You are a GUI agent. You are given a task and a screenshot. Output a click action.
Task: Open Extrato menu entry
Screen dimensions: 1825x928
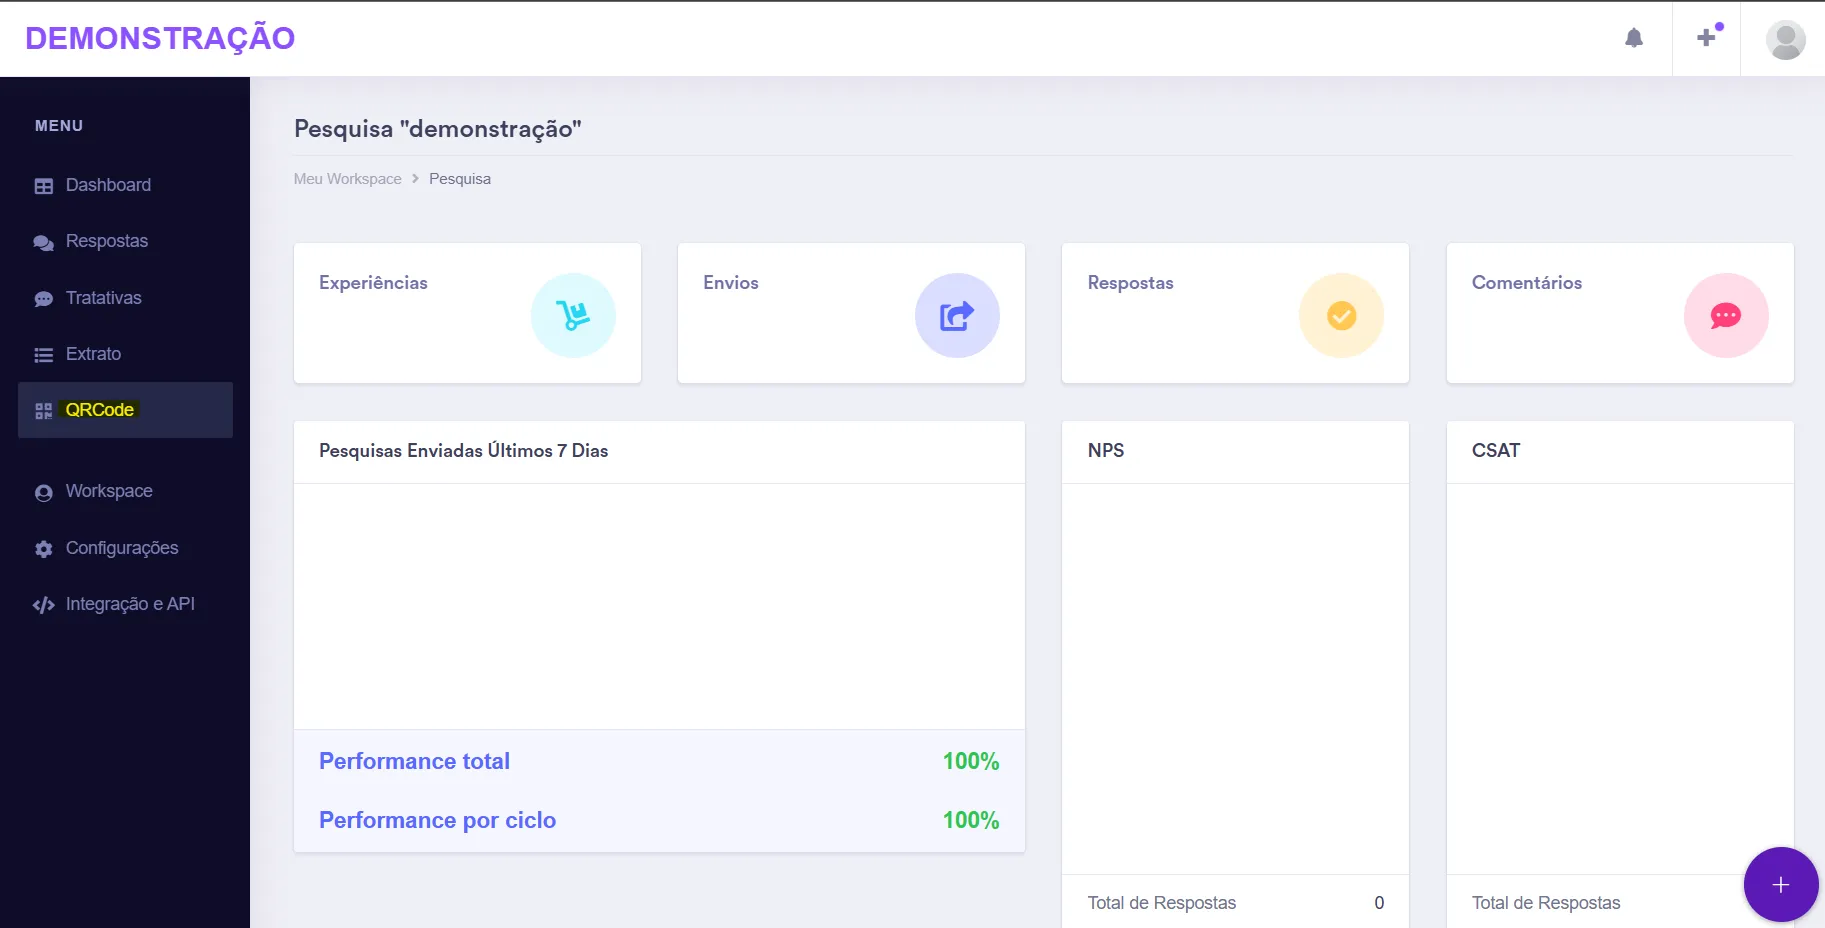[x=93, y=354]
